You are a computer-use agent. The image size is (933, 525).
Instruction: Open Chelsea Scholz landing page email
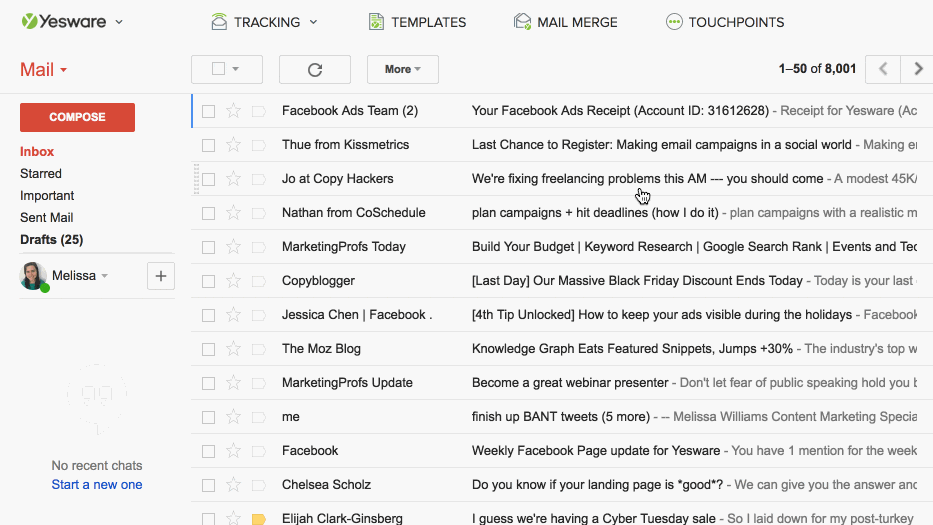pyautogui.click(x=597, y=485)
